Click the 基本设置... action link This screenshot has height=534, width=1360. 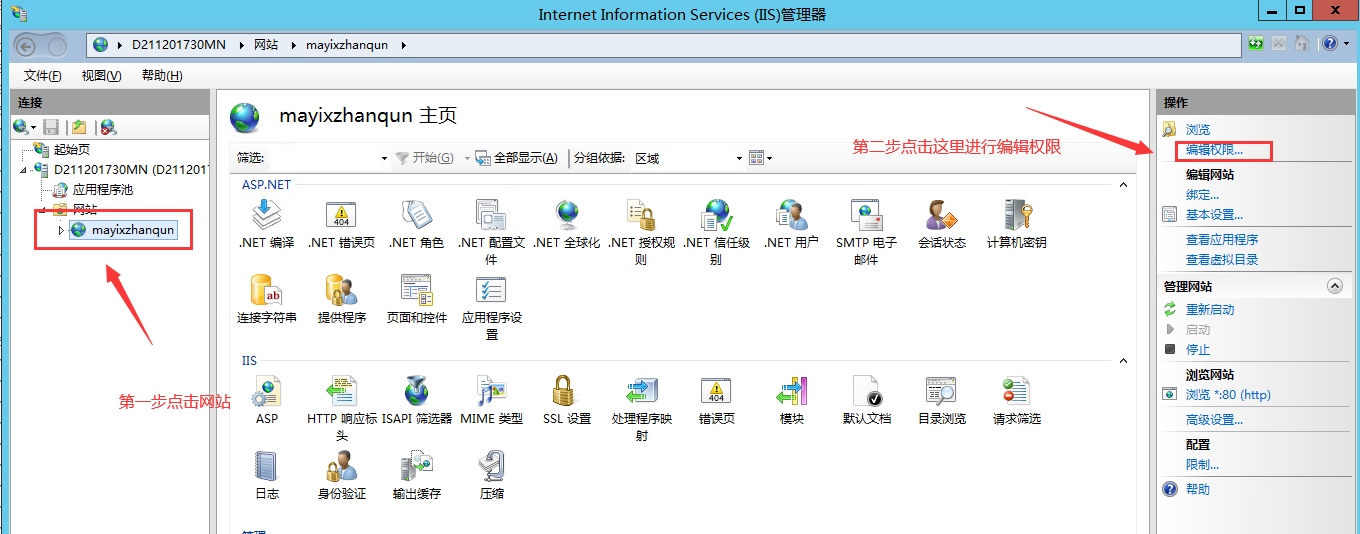pyautogui.click(x=1214, y=215)
